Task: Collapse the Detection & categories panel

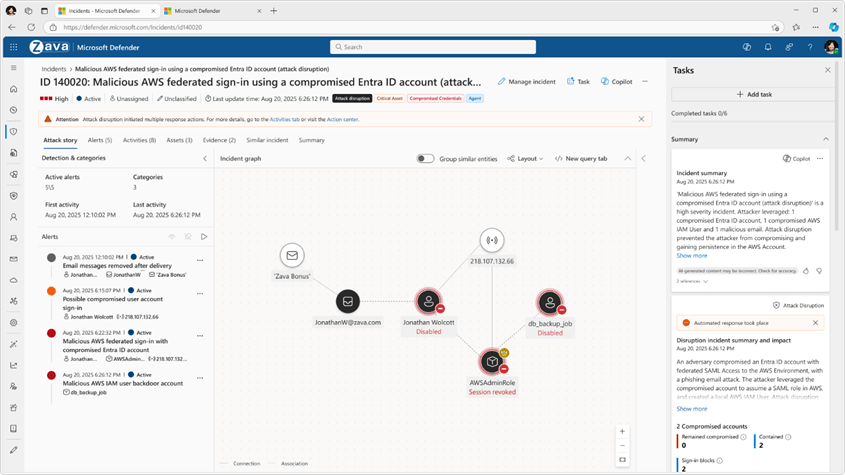Action: click(205, 158)
